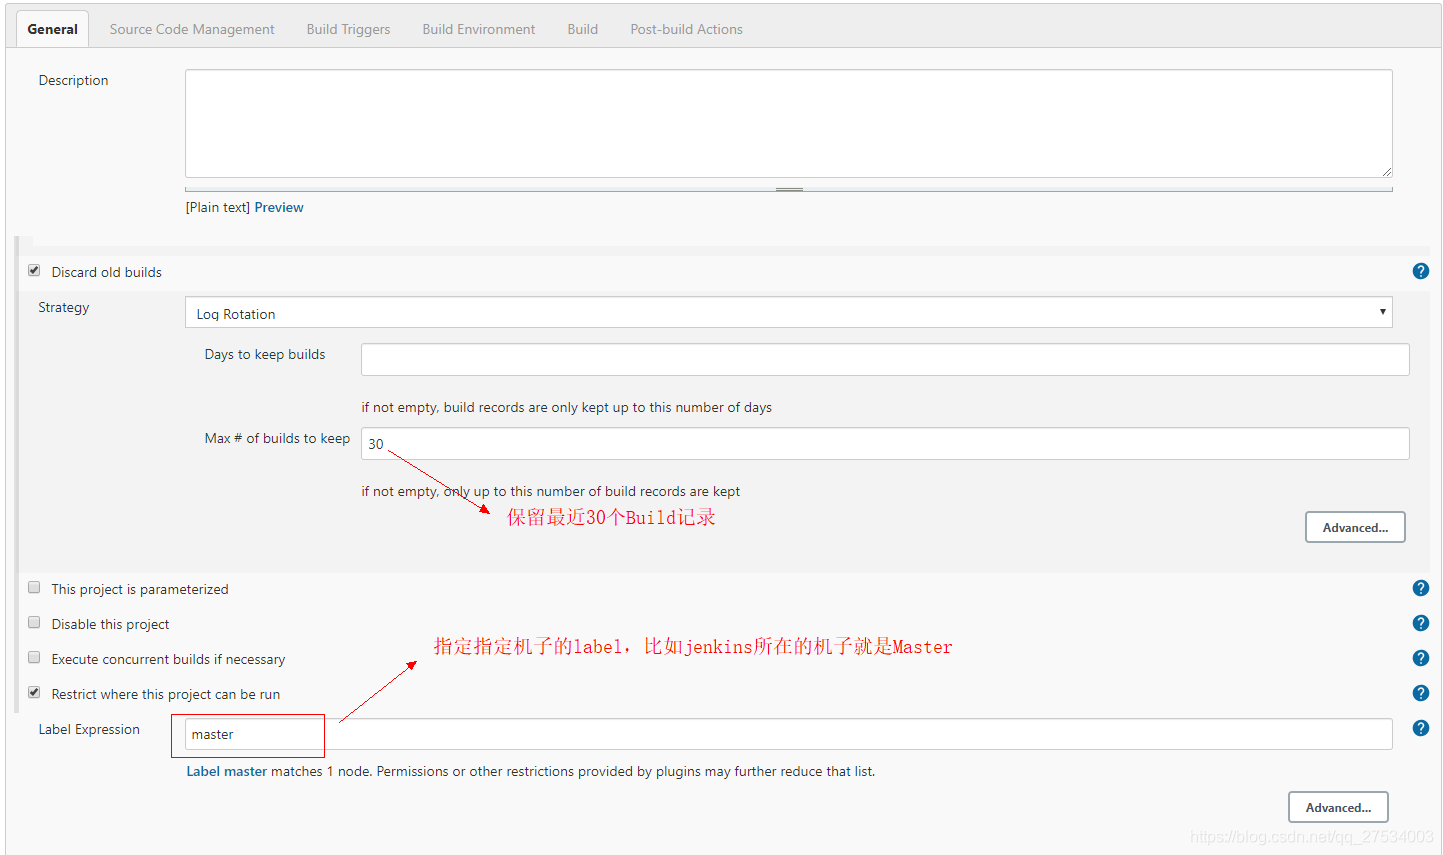Viewport: 1443px width, 855px height.
Task: Switch to the Source Code Management tab
Action: coord(191,29)
